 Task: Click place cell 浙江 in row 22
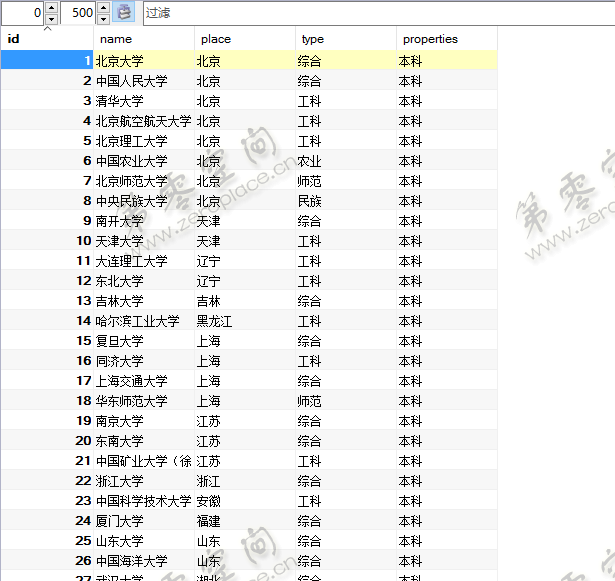pos(245,481)
